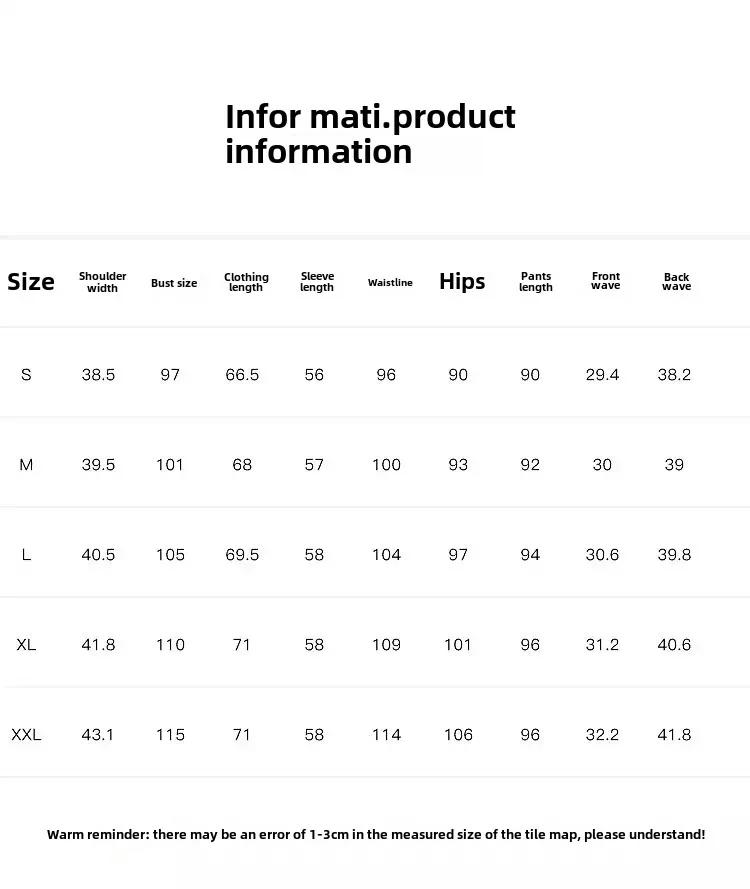The height and width of the screenshot is (889, 750).
Task: Click the 38.5 shoulder width value
Action: 98,375
